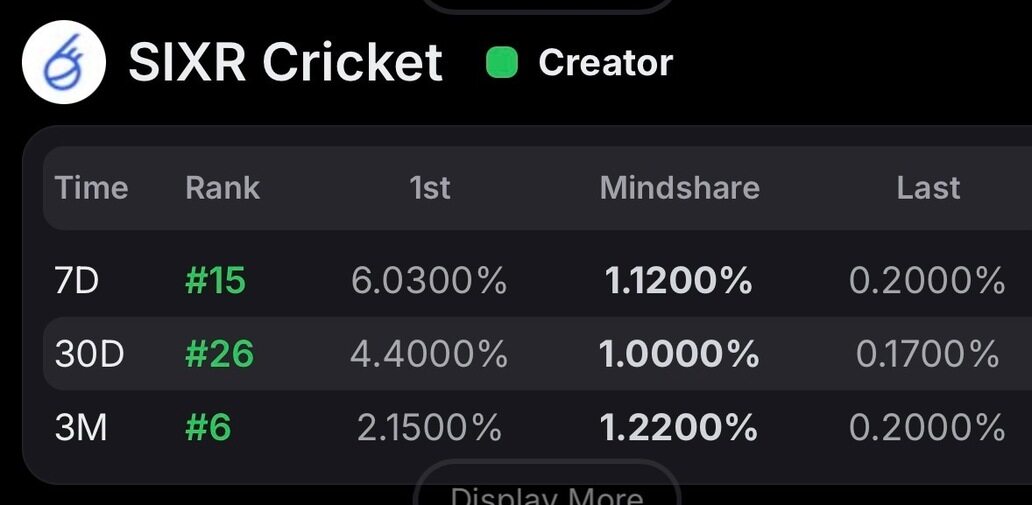Click the #26 rank value
This screenshot has width=1032, height=505.
220,354
